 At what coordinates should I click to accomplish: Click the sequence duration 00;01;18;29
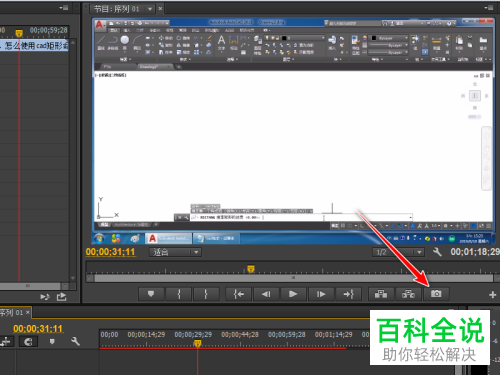475,252
